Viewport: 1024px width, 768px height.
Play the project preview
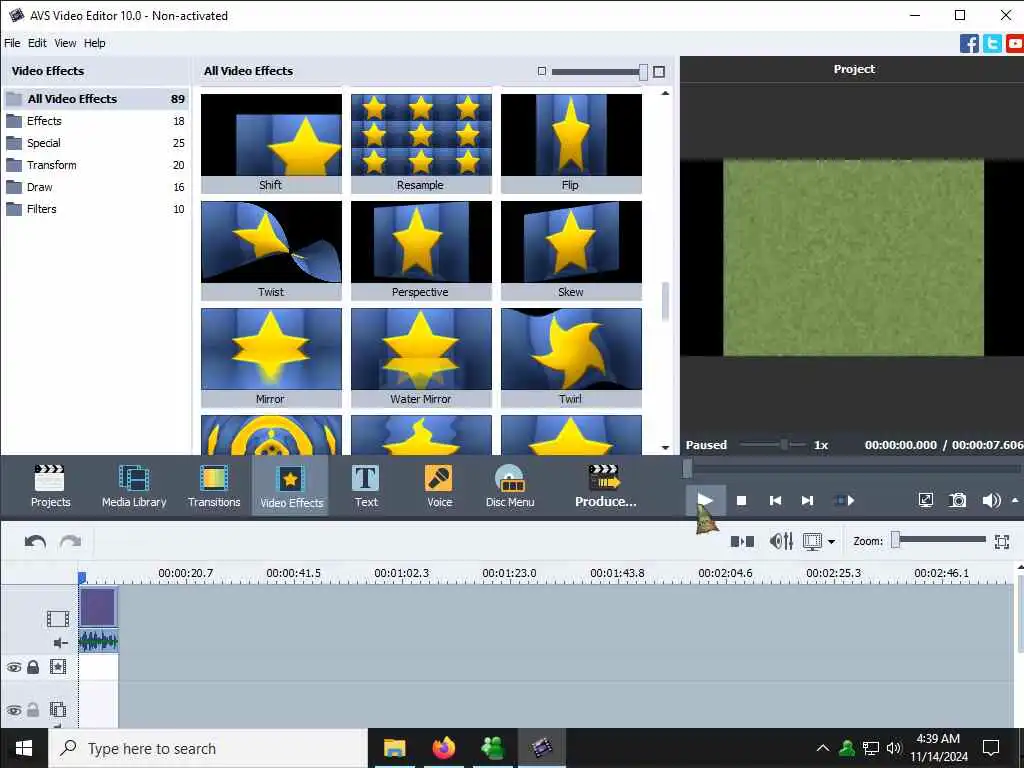pyautogui.click(x=705, y=500)
